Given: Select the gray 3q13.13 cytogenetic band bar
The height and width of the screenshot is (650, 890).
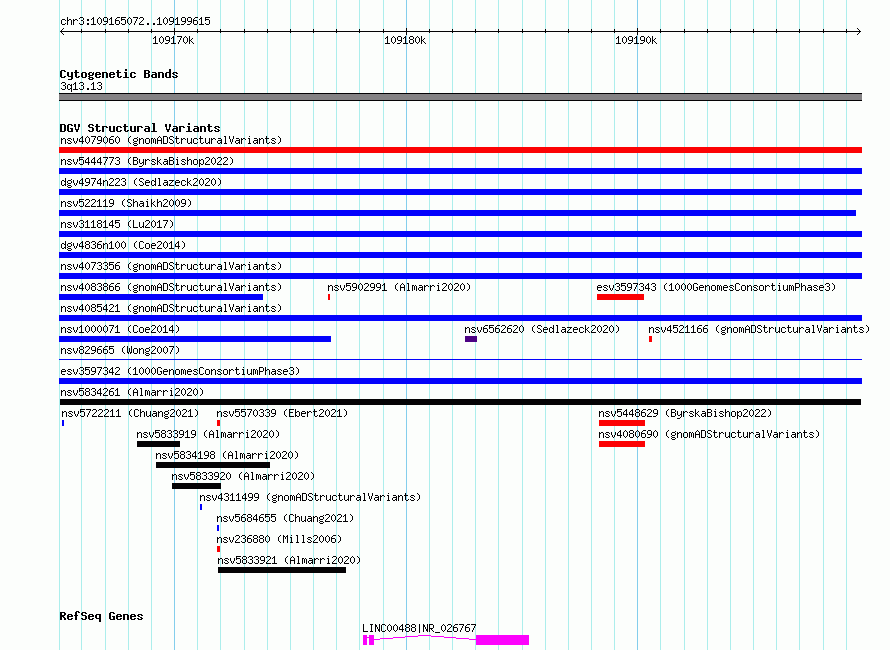Looking at the screenshot, I should click(x=460, y=97).
